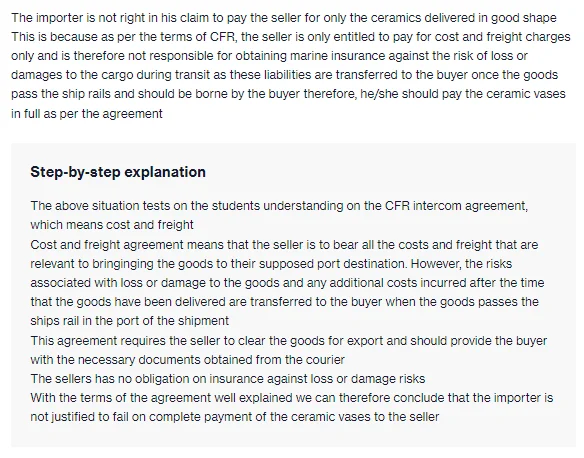584x458 pixels.
Task: Click the line starting 'that the goods have been delivered'
Action: coord(285,302)
